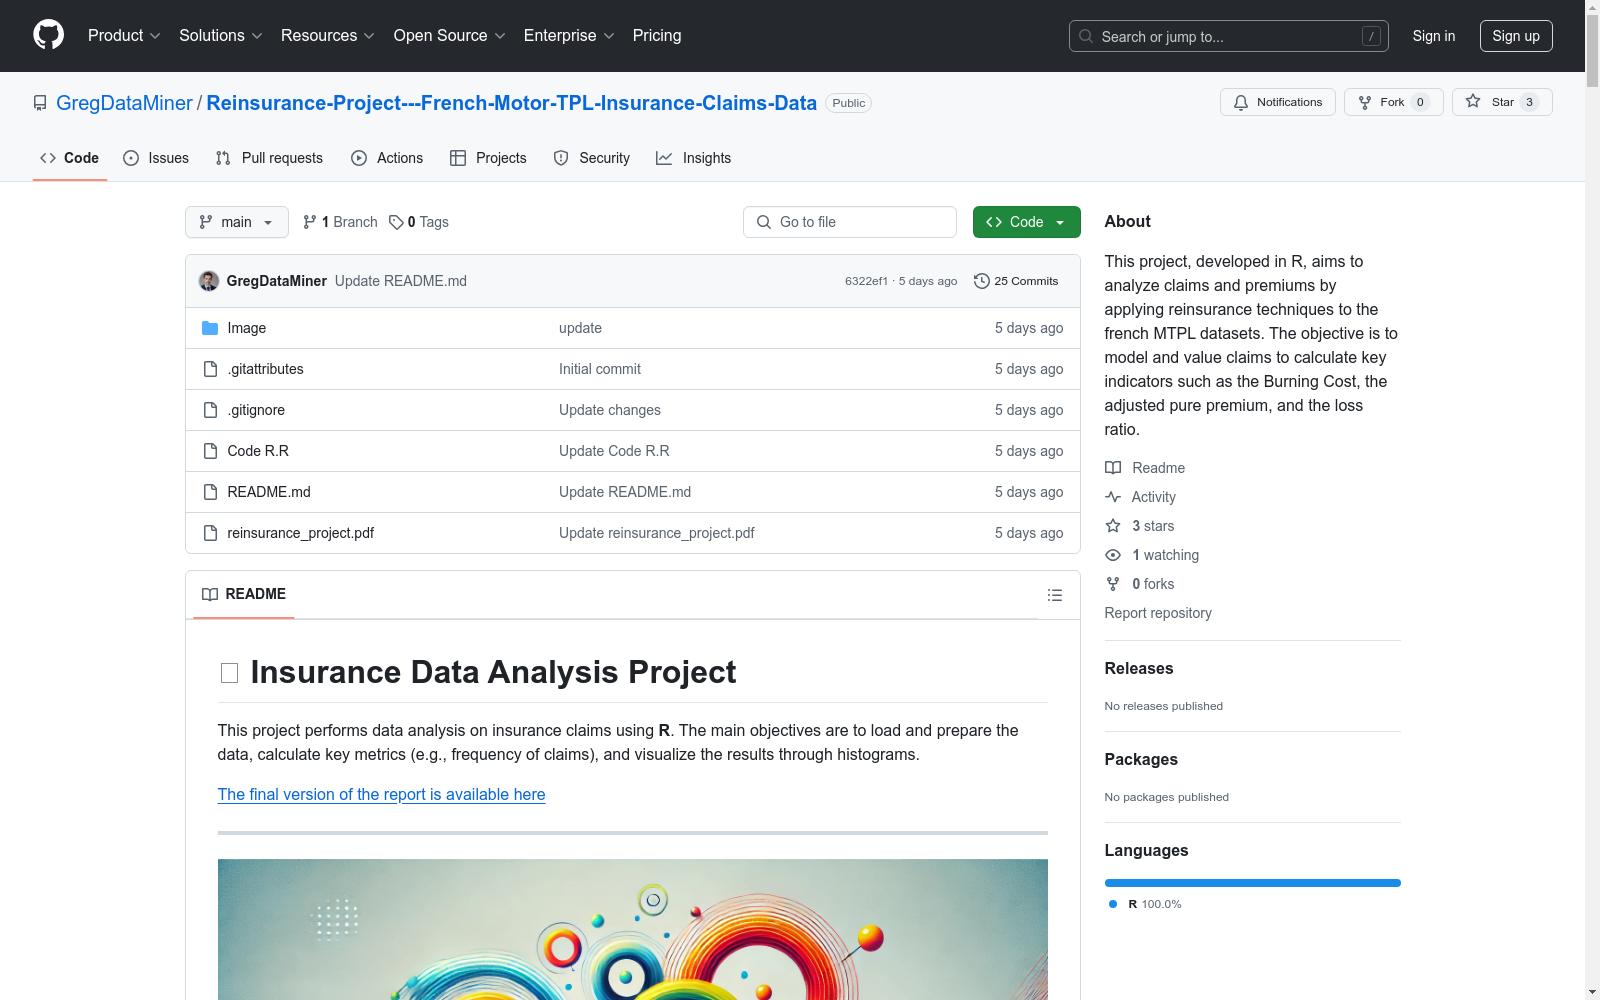Click the GregDataMiner avatar in commit row
The height and width of the screenshot is (1000, 1600).
209,281
